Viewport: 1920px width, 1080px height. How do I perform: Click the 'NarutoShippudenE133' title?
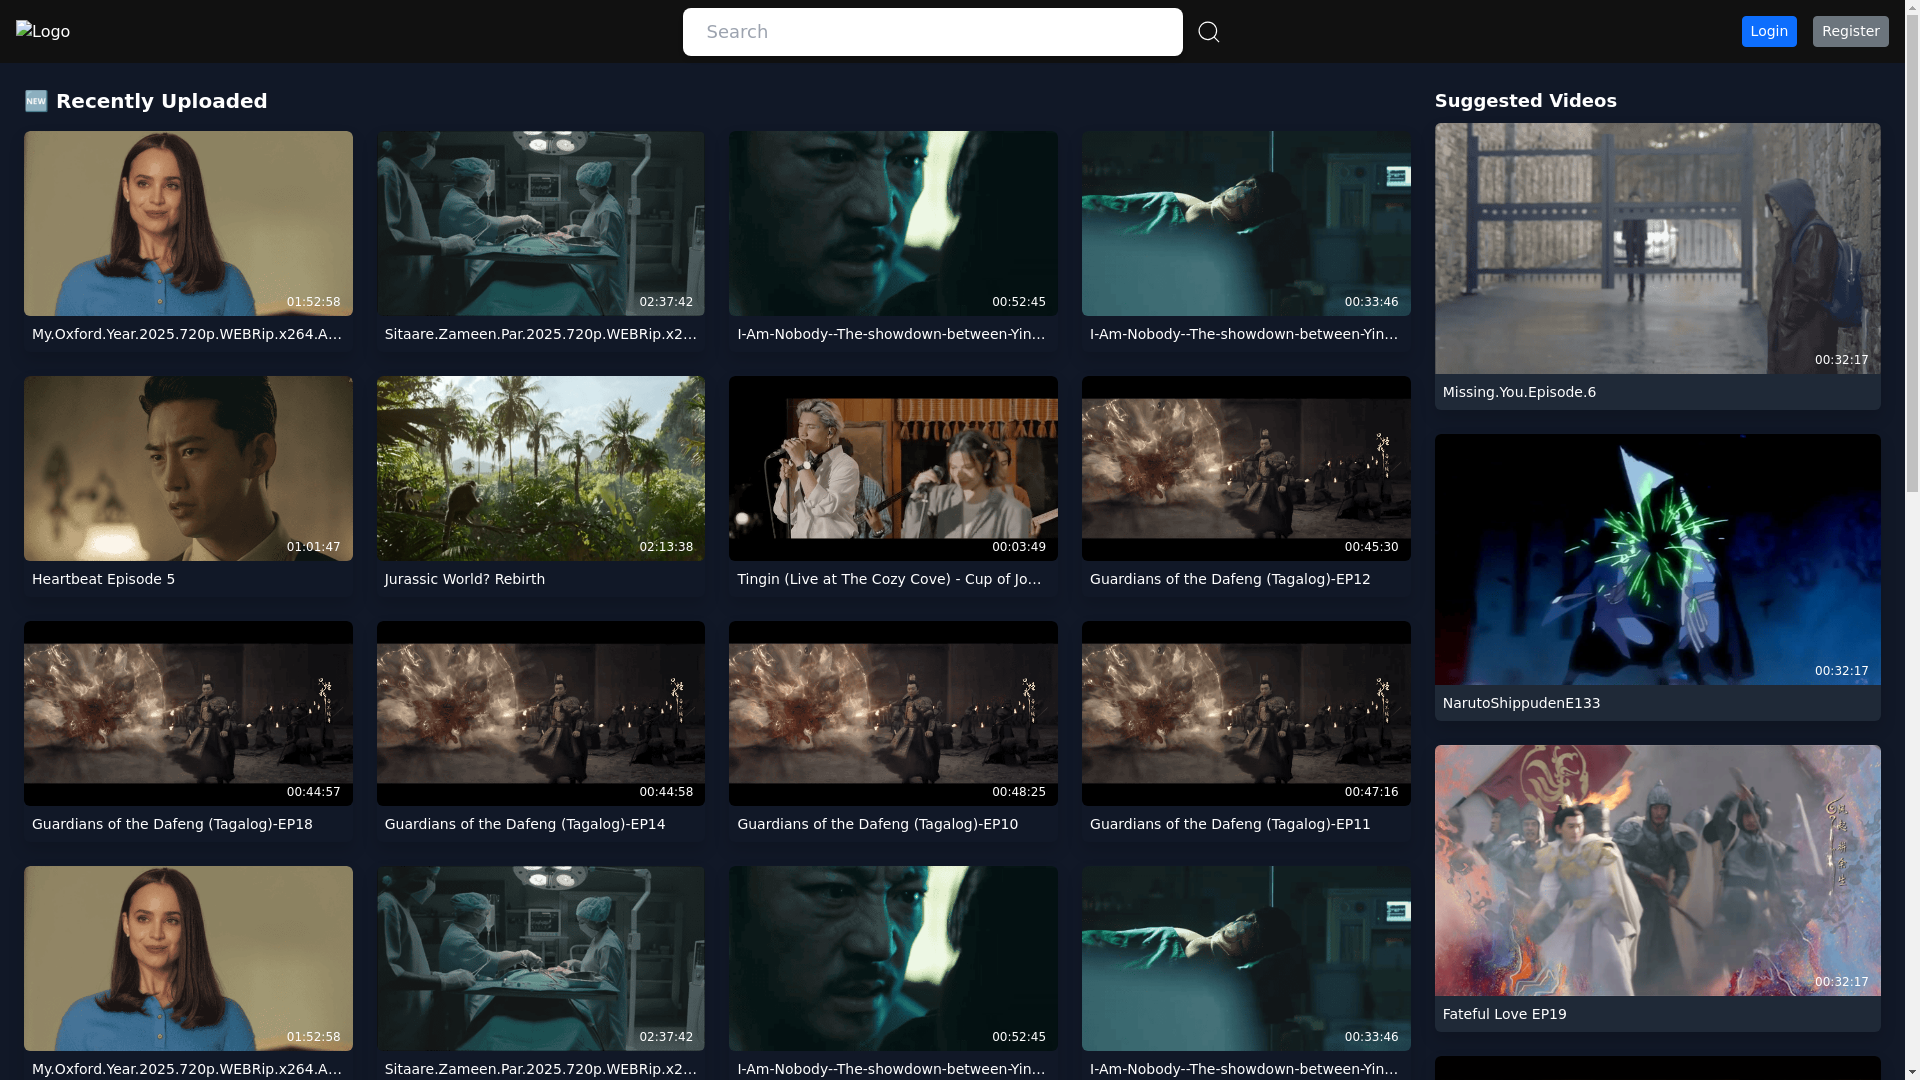[1521, 703]
